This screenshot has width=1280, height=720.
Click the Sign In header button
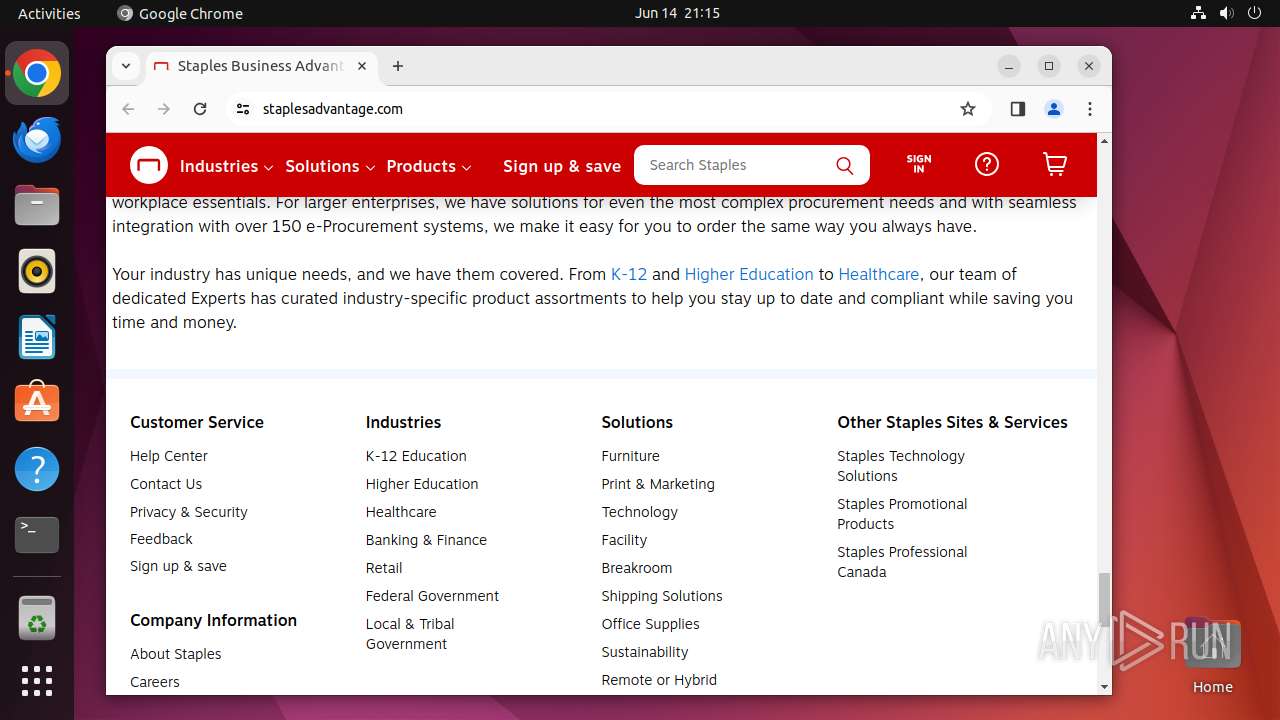click(919, 165)
